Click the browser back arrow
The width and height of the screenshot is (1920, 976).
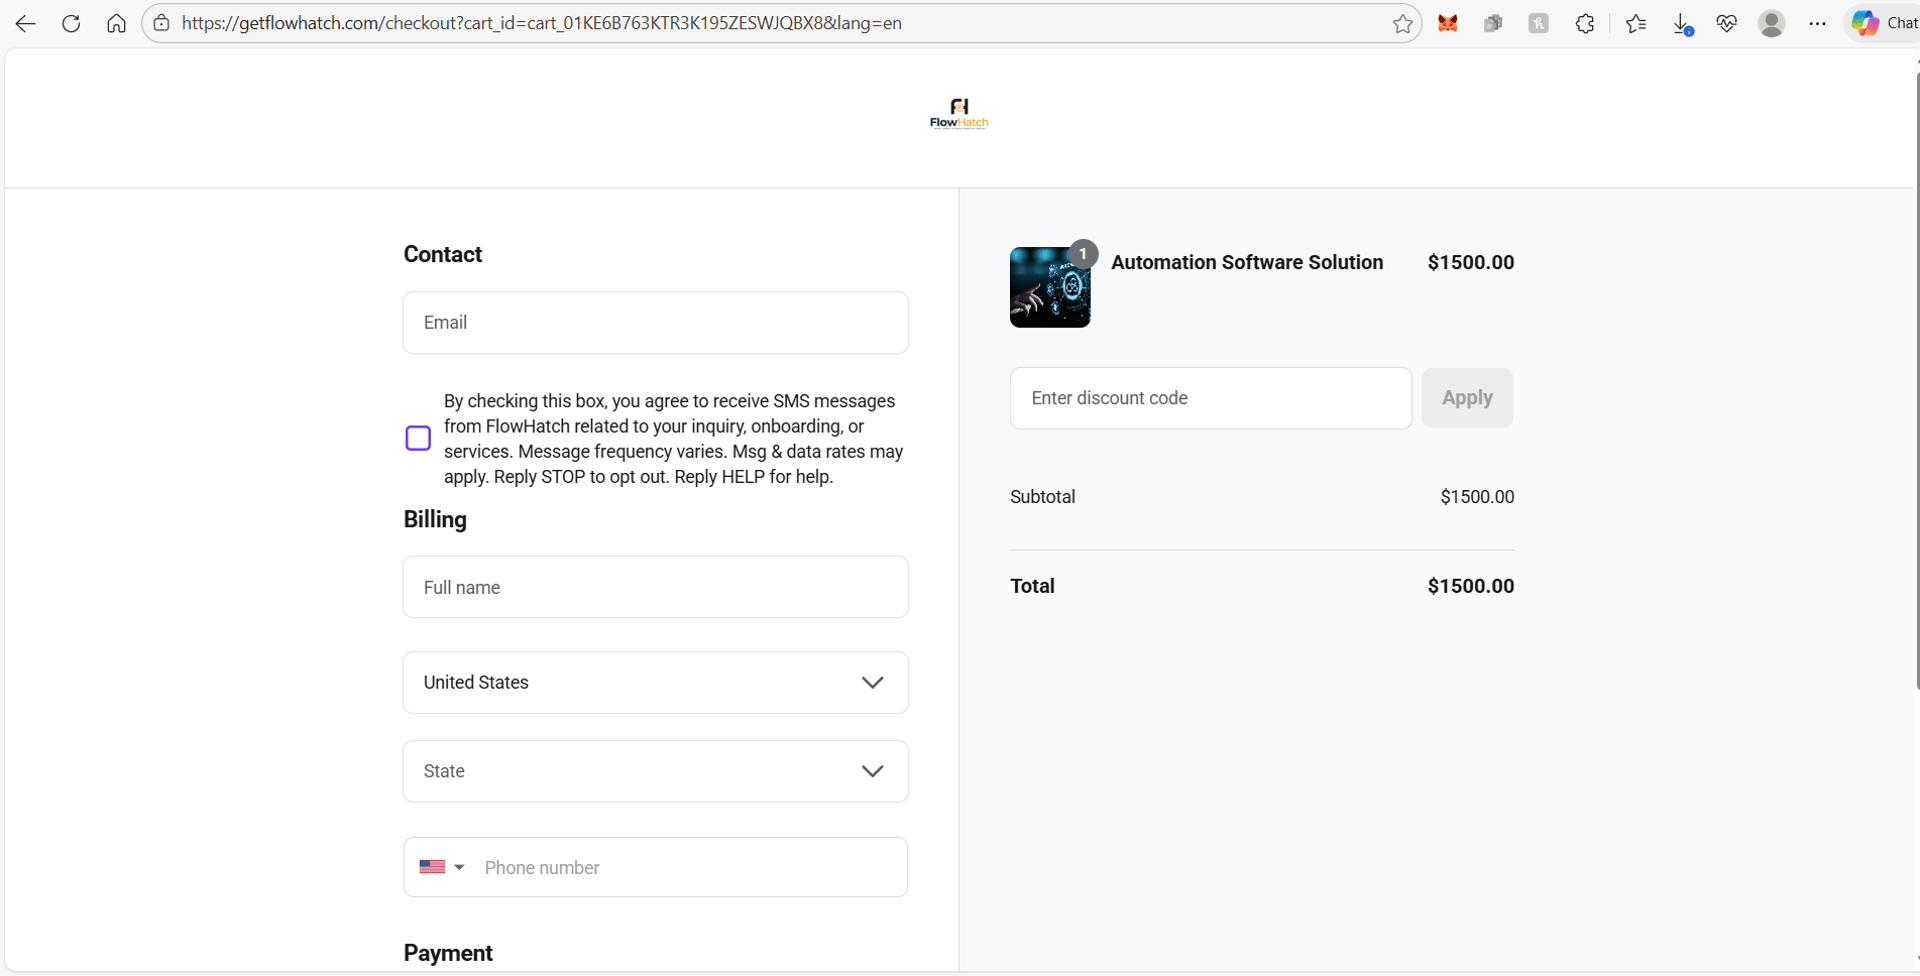coord(25,23)
